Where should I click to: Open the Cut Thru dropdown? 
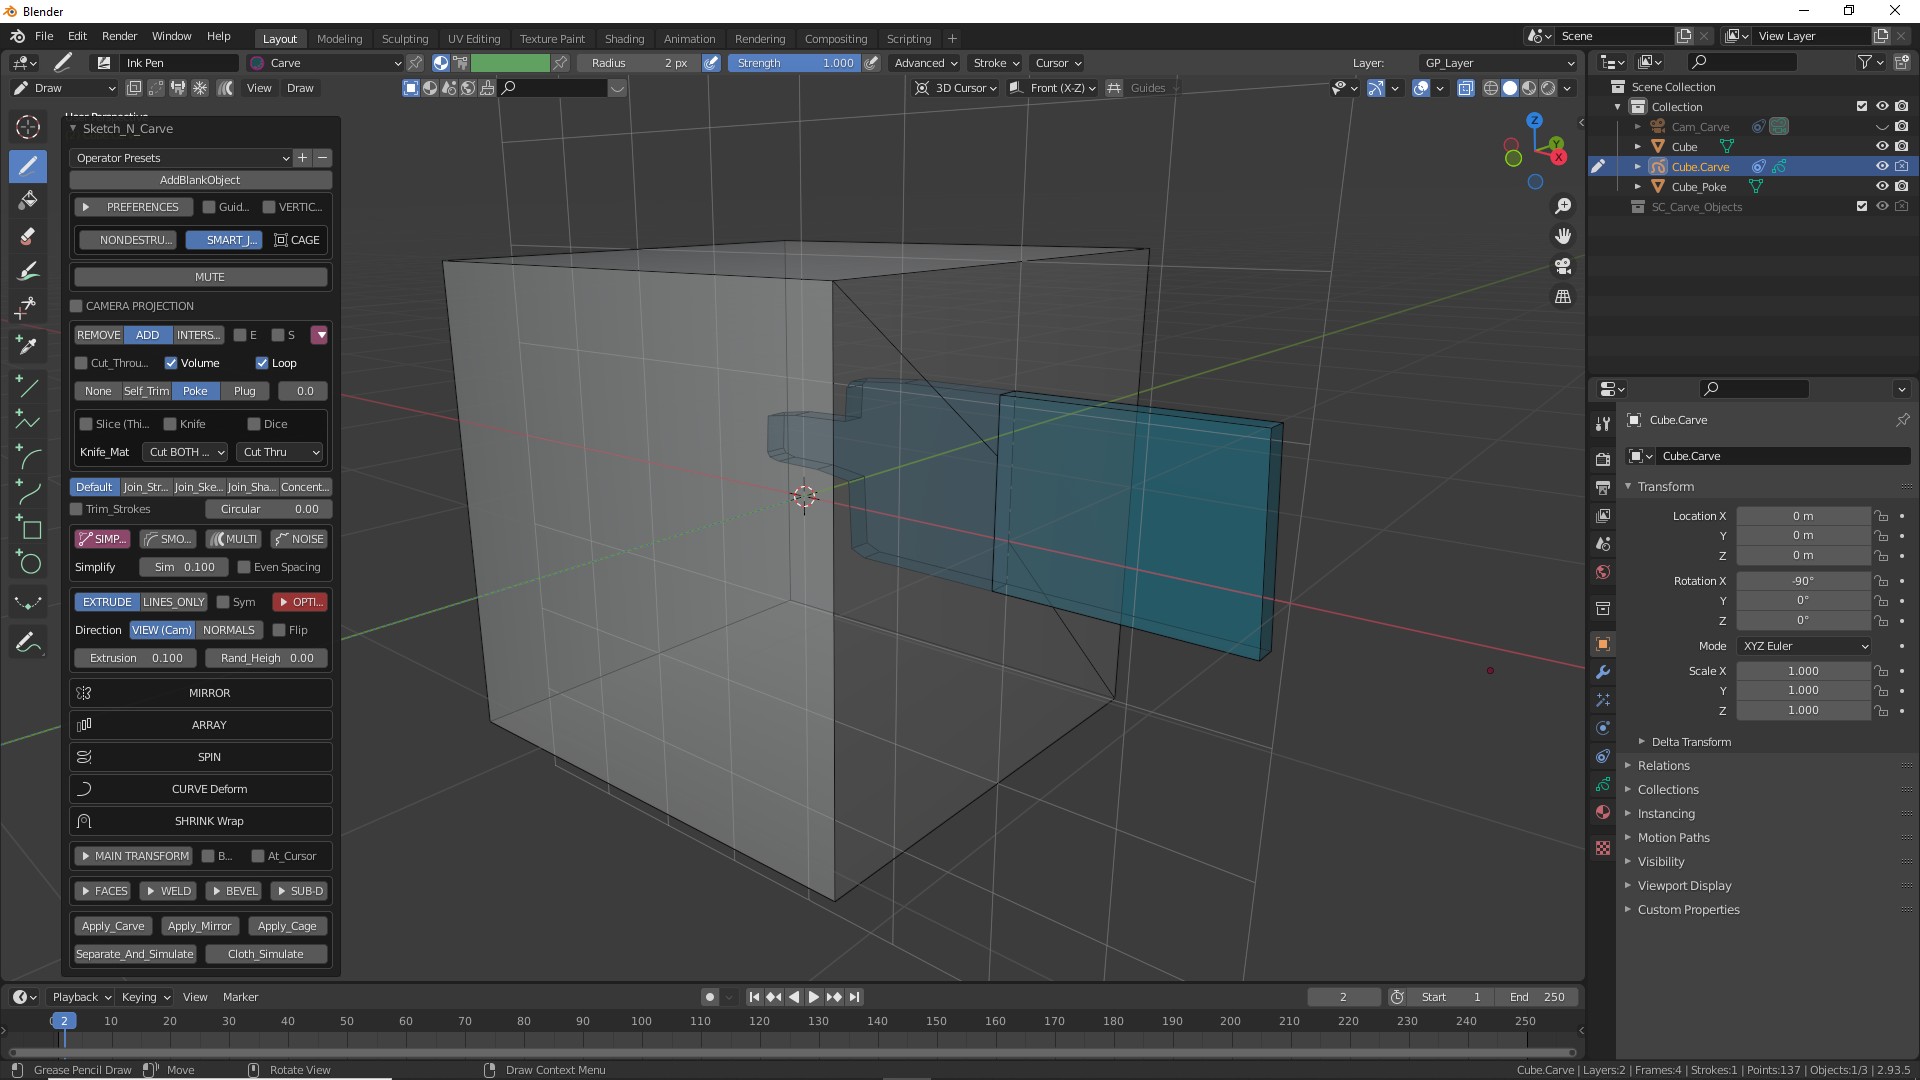(x=280, y=452)
